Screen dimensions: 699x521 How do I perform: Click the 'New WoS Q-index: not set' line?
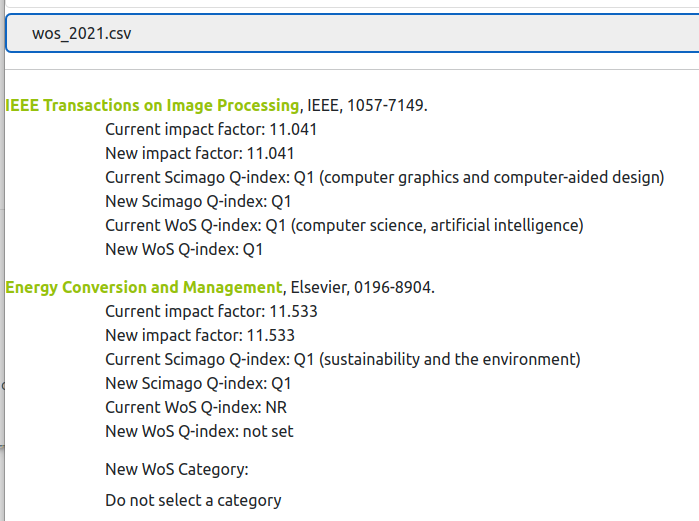(199, 431)
